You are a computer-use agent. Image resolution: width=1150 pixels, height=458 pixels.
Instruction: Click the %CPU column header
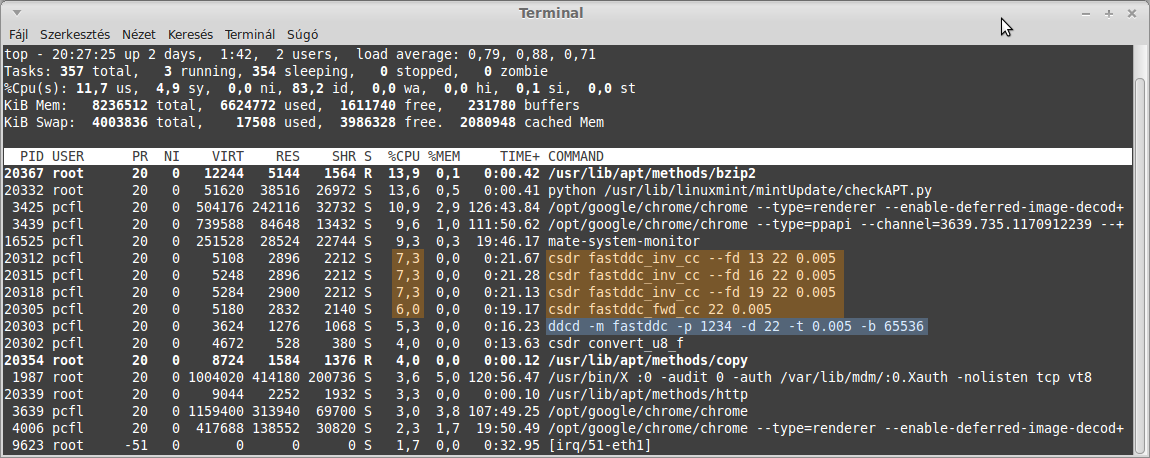[403, 156]
